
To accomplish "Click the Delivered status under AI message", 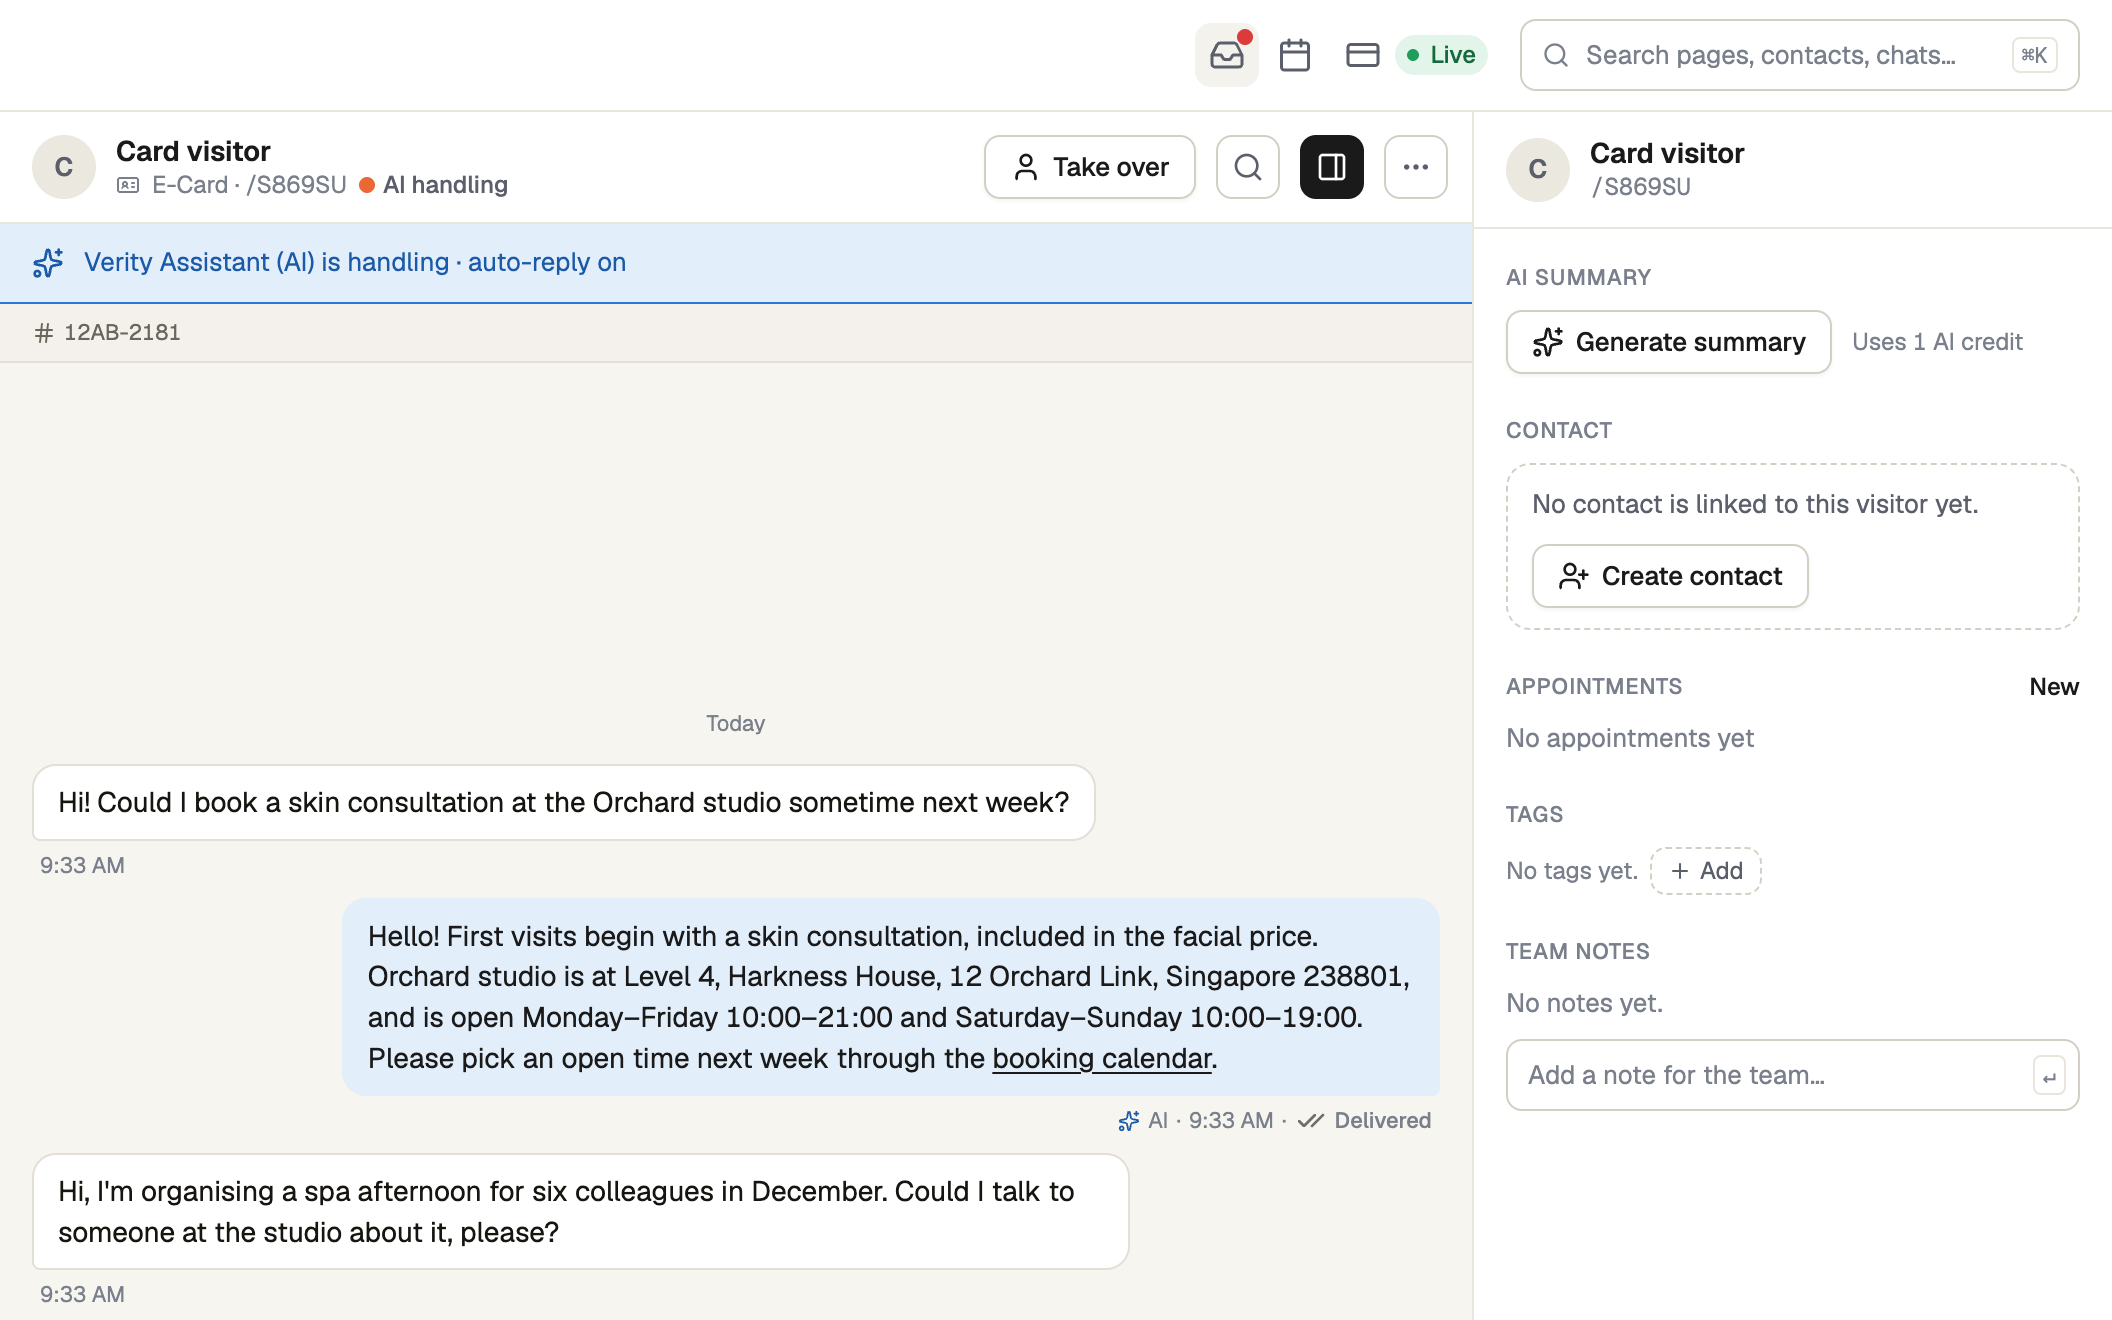I will click(x=1382, y=1120).
